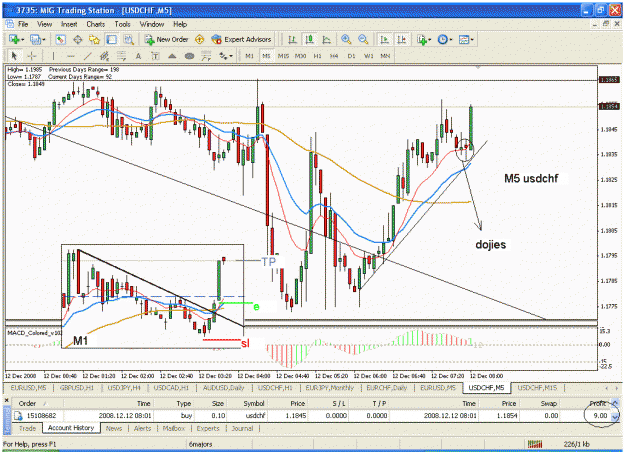Click the New Chart icon
Screen dimensions: 625x452
click(14, 39)
